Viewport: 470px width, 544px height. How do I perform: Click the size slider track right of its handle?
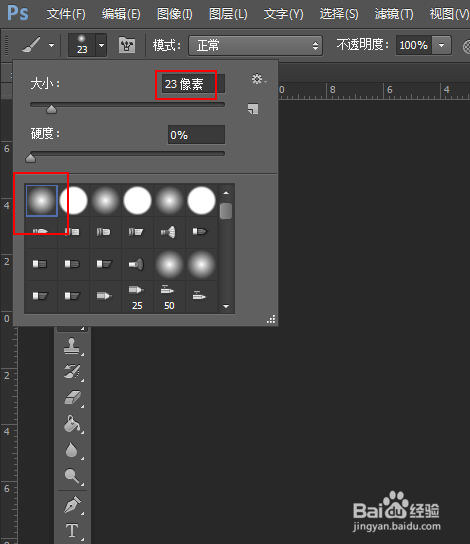pyautogui.click(x=140, y=104)
